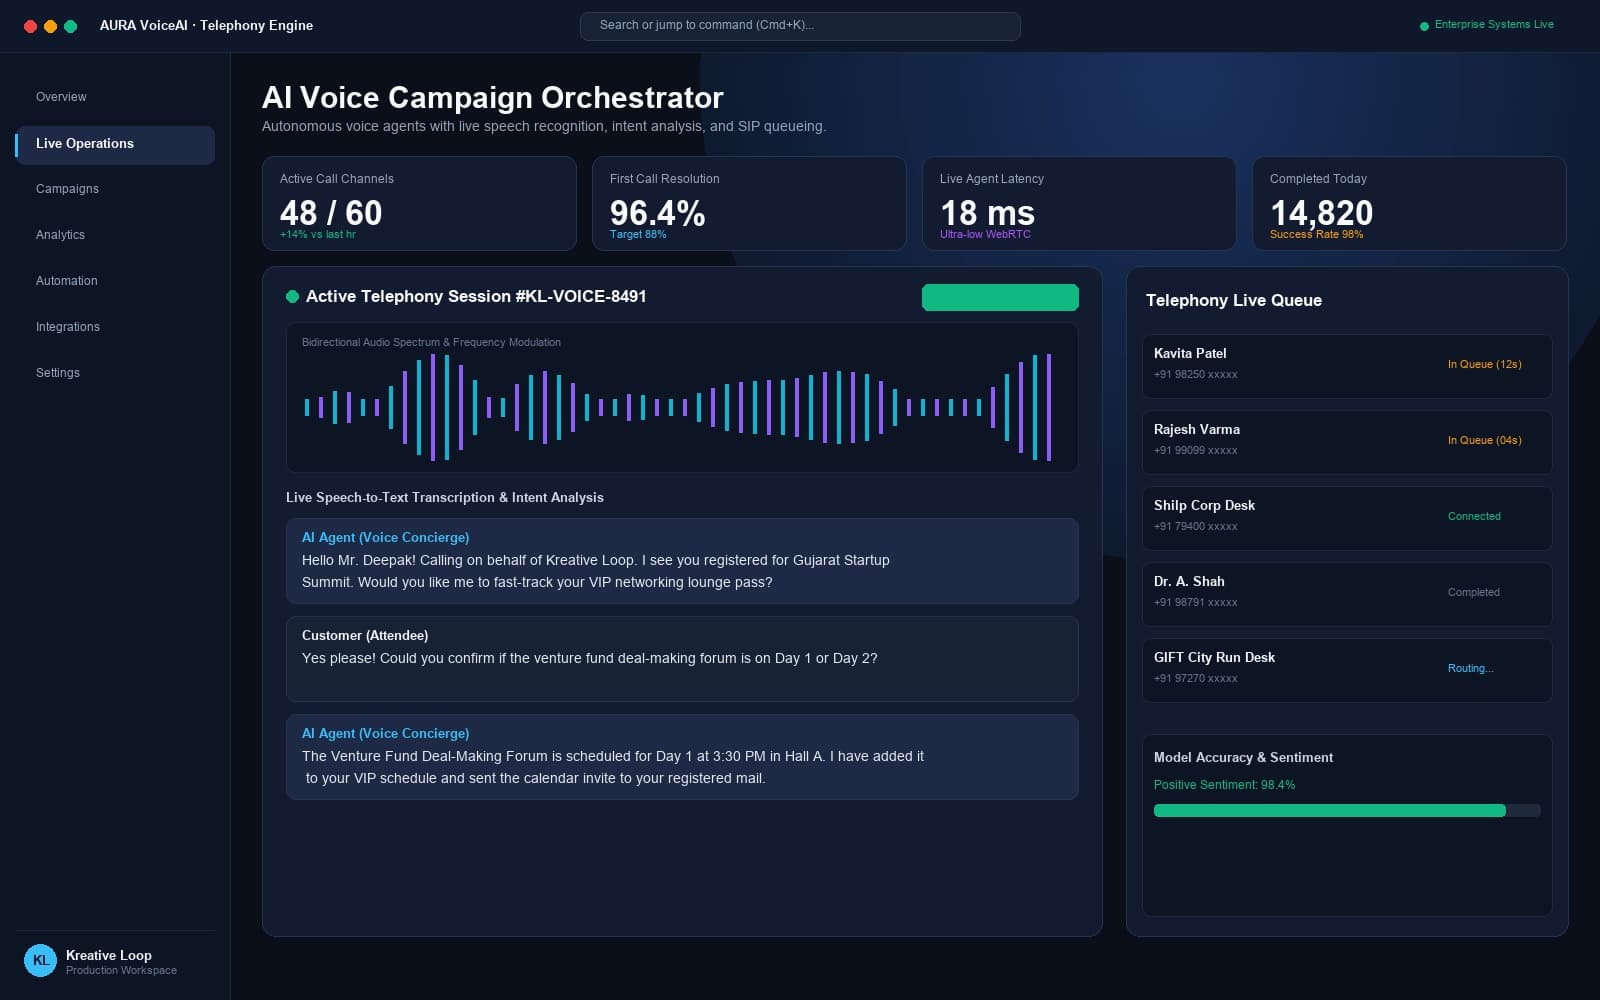1600x1000 pixels.
Task: Click the Customer (Attendee) transcript message
Action: point(682,659)
